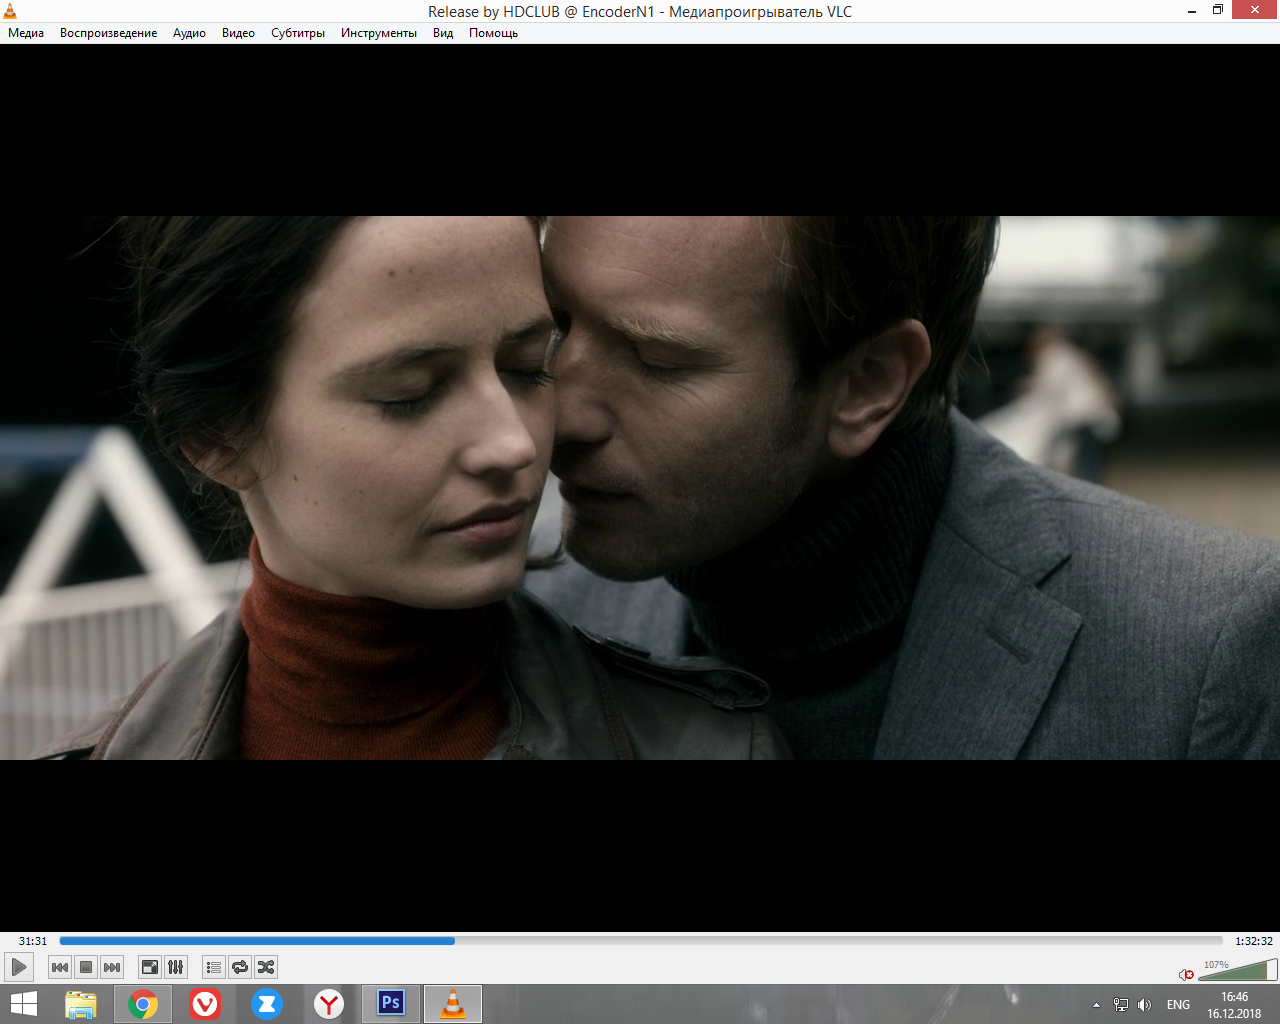1280x1024 pixels.
Task: Launch Vivaldi browser from the taskbar
Action: [205, 1004]
